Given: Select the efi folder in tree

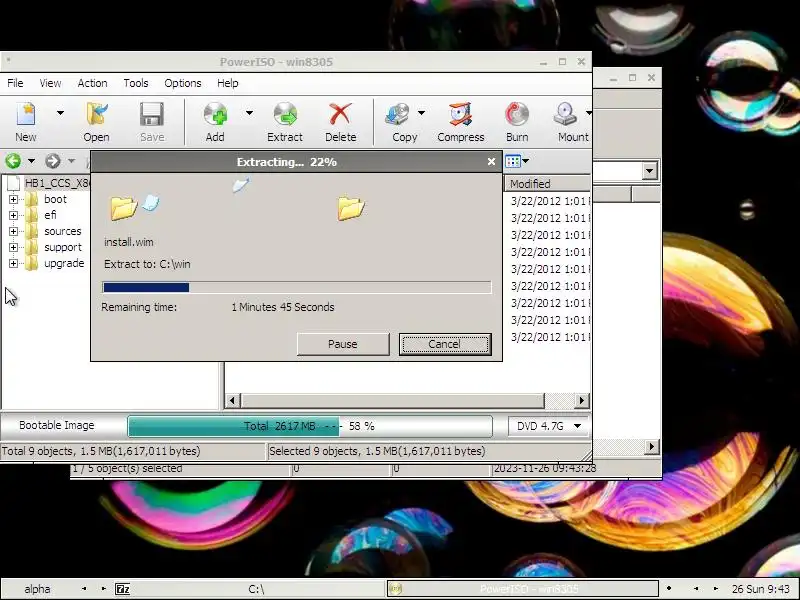Looking at the screenshot, I should click(x=50, y=215).
